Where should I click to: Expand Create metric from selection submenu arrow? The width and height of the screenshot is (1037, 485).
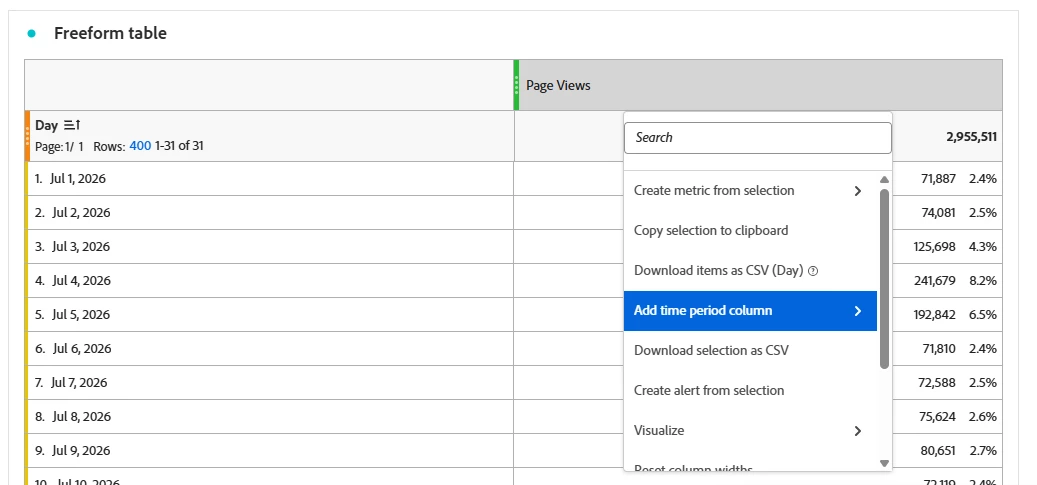point(858,191)
